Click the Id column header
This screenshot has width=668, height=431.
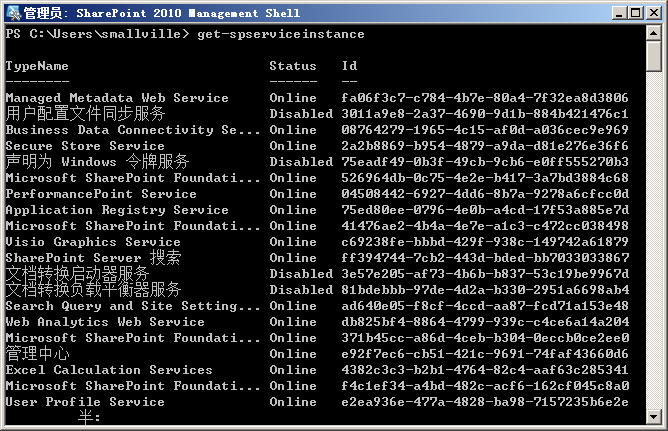click(349, 66)
